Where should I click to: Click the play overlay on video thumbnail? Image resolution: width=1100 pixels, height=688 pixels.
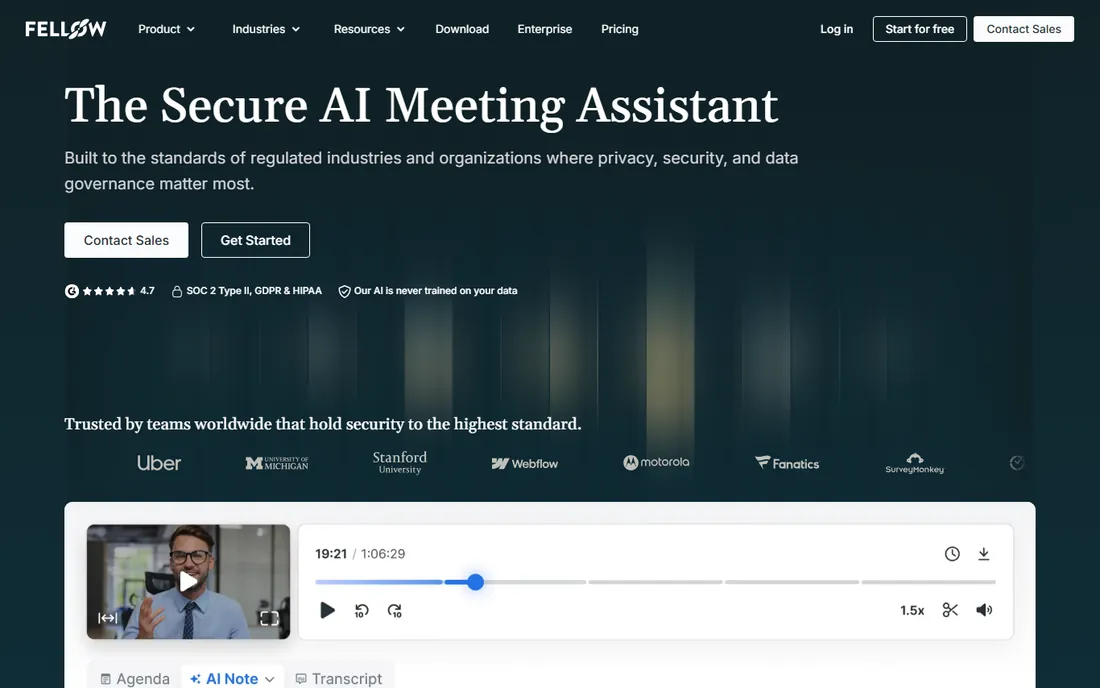(188, 581)
